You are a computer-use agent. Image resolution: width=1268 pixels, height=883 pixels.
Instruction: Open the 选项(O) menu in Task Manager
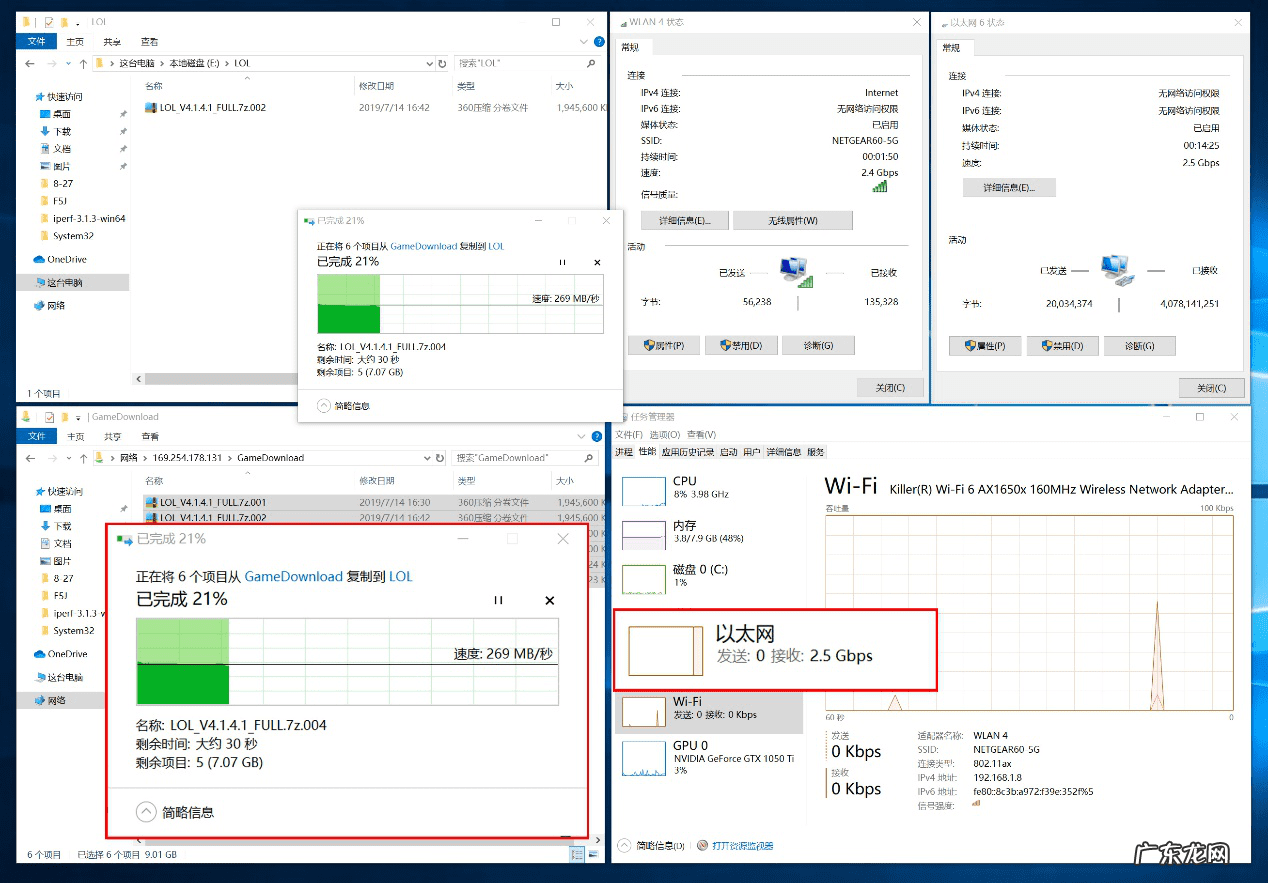665,435
